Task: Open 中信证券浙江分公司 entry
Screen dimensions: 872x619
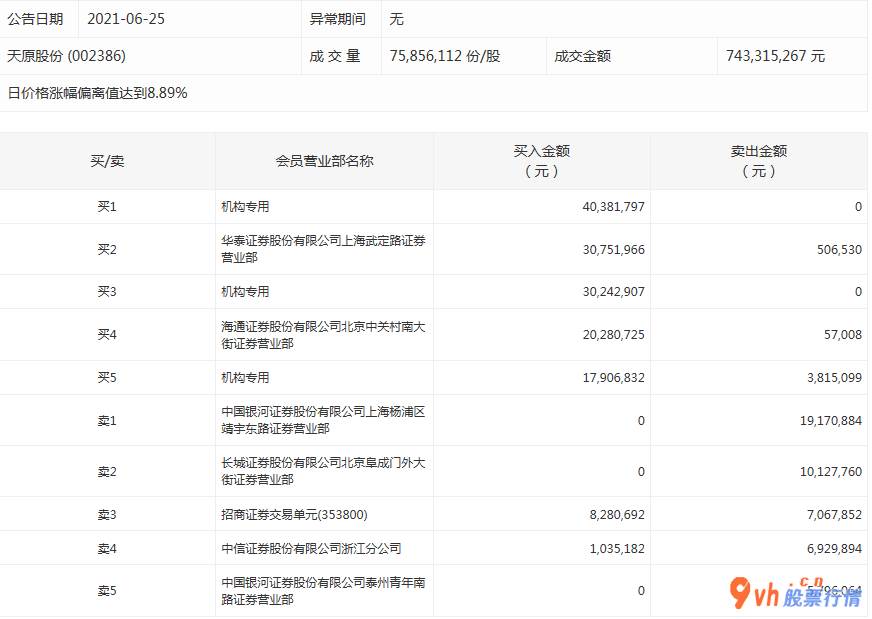Action: pos(297,548)
